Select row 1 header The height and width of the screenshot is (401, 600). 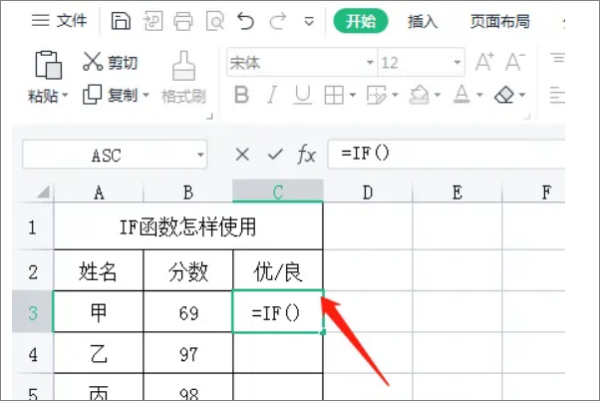(x=33, y=227)
